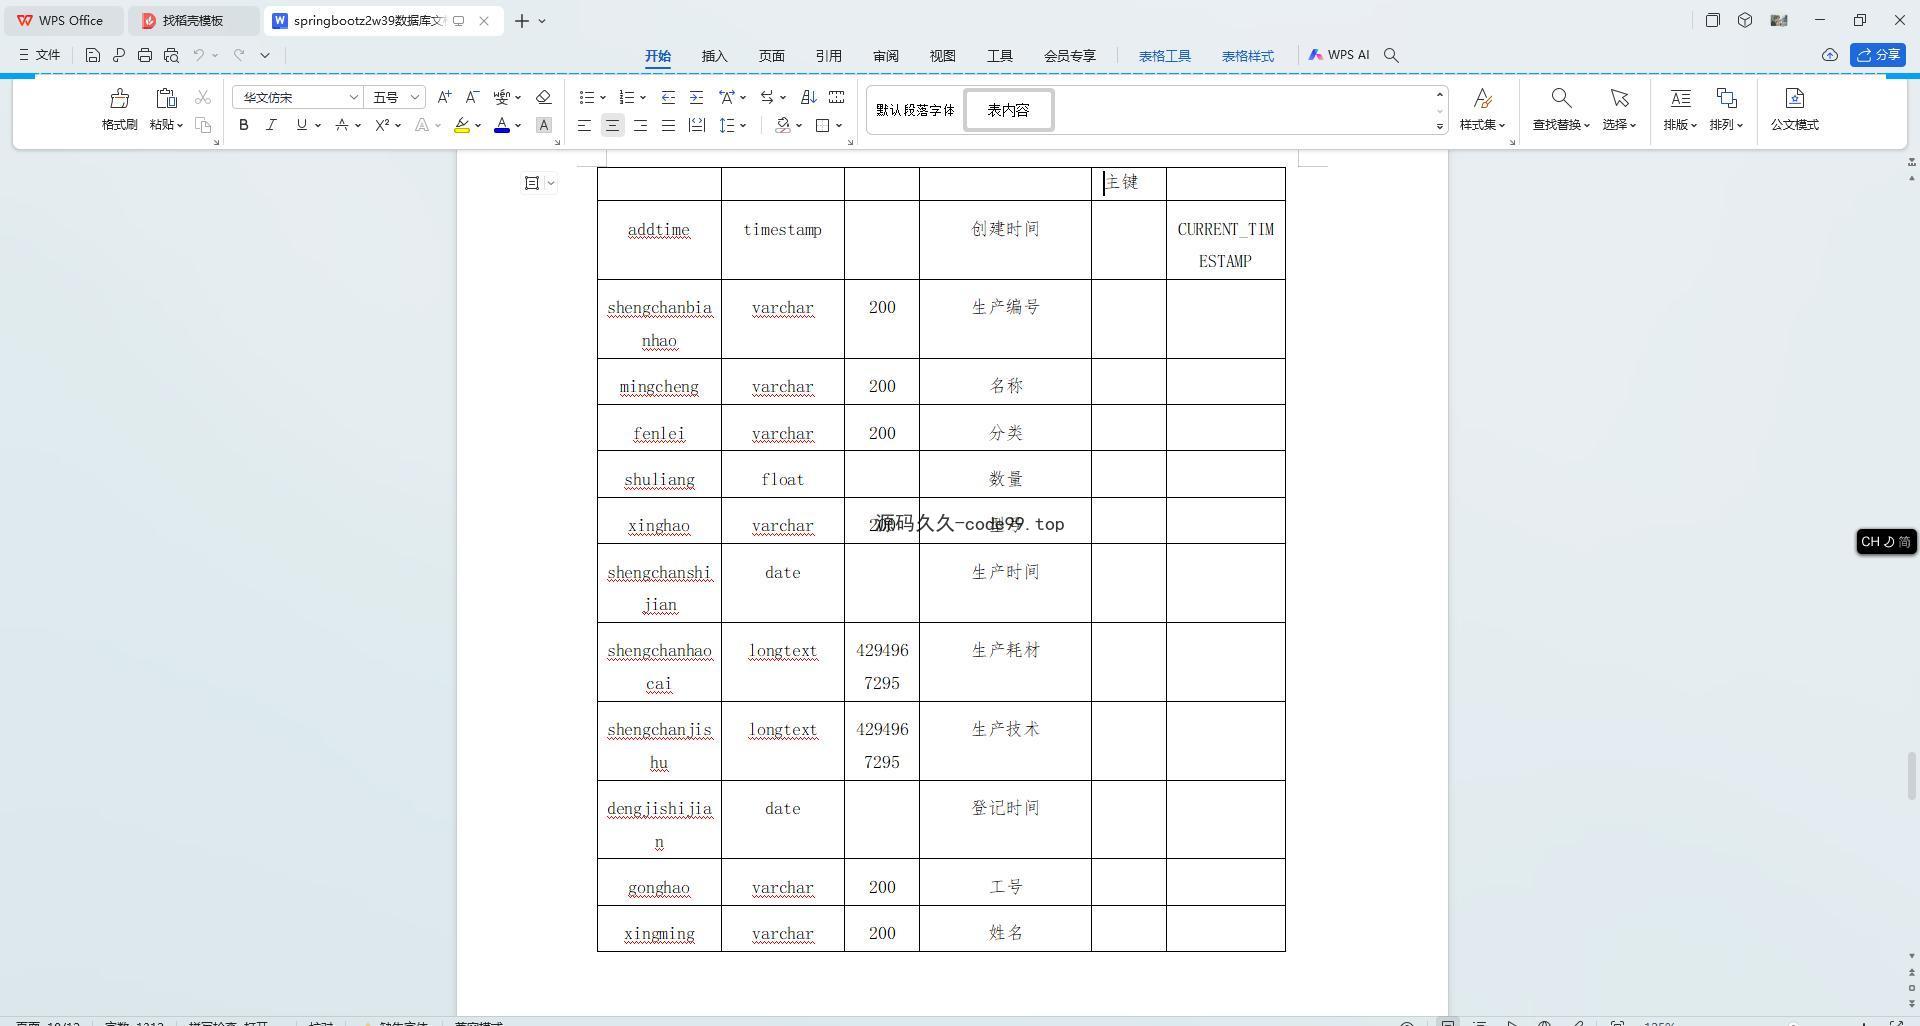Click the search magnifier in ribbon tabs
The height and width of the screenshot is (1026, 1920).
pyautogui.click(x=1391, y=55)
